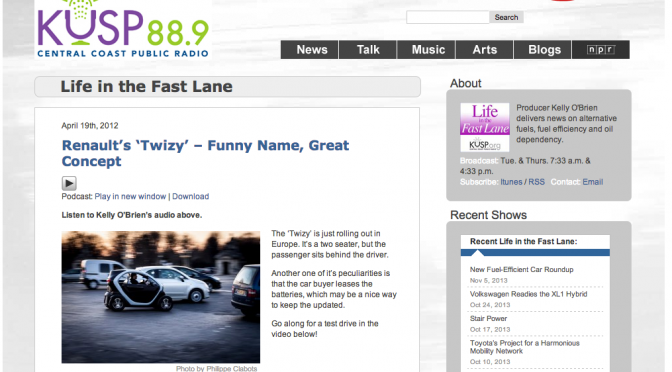The height and width of the screenshot is (372, 672).
Task: Focus the site search text field
Action: pyautogui.click(x=447, y=17)
